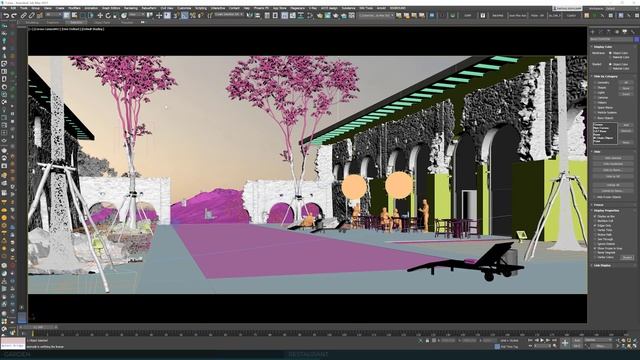Click the Hide Selected button
Screen dimensions: 640x360
click(x=613, y=158)
